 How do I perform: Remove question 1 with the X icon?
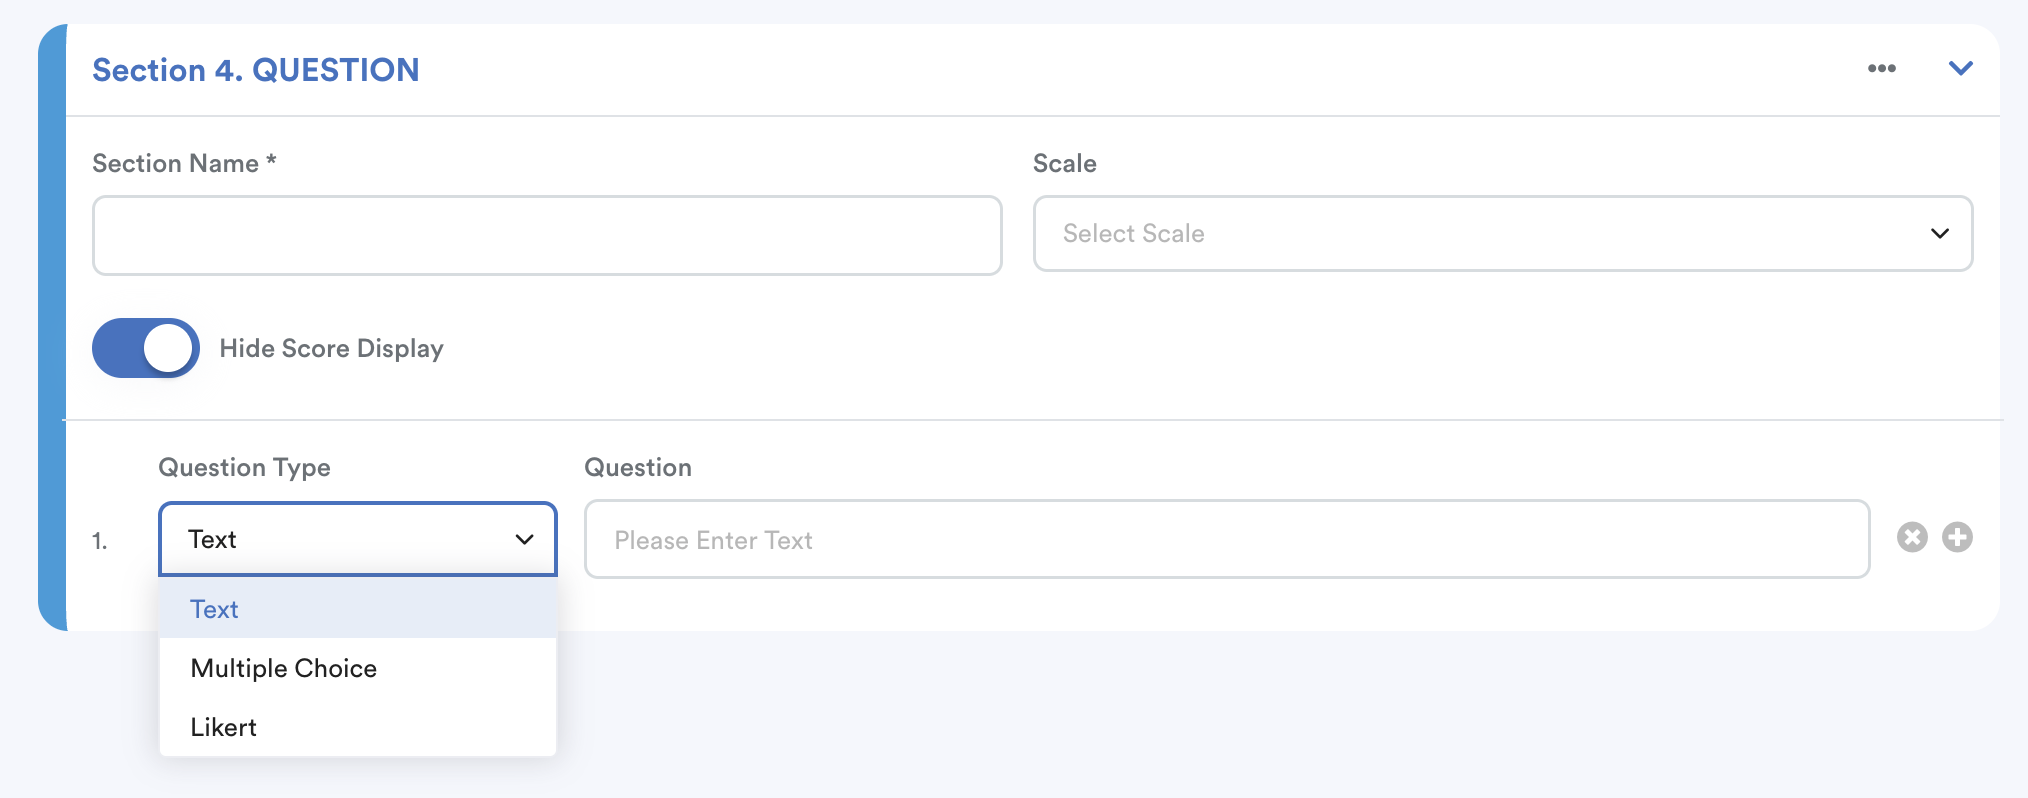pyautogui.click(x=1912, y=538)
